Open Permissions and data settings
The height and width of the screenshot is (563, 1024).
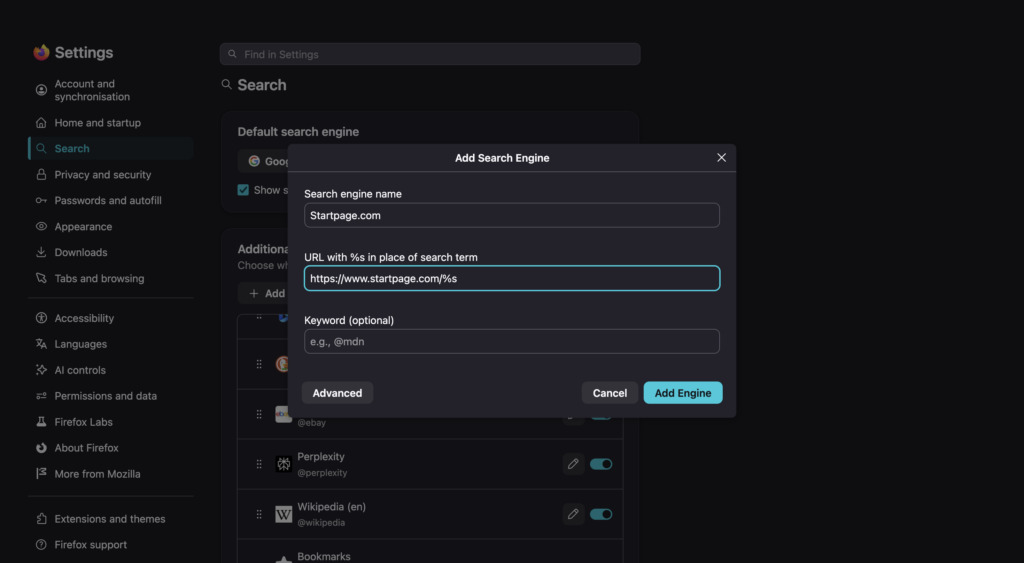coord(110,396)
